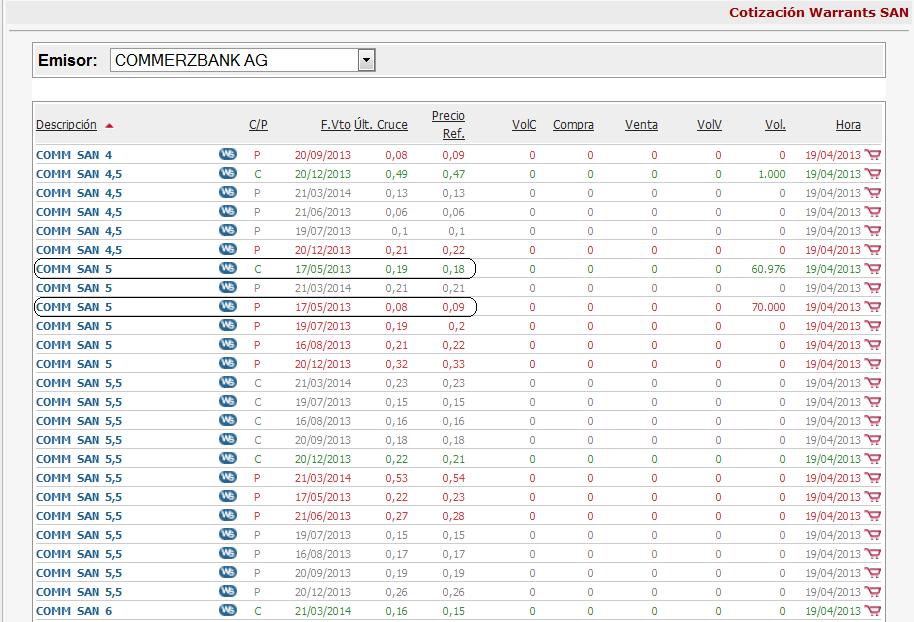914x622 pixels.
Task: Open COMM SAN 5 put expiring 20/12/2013
Action: (74, 364)
